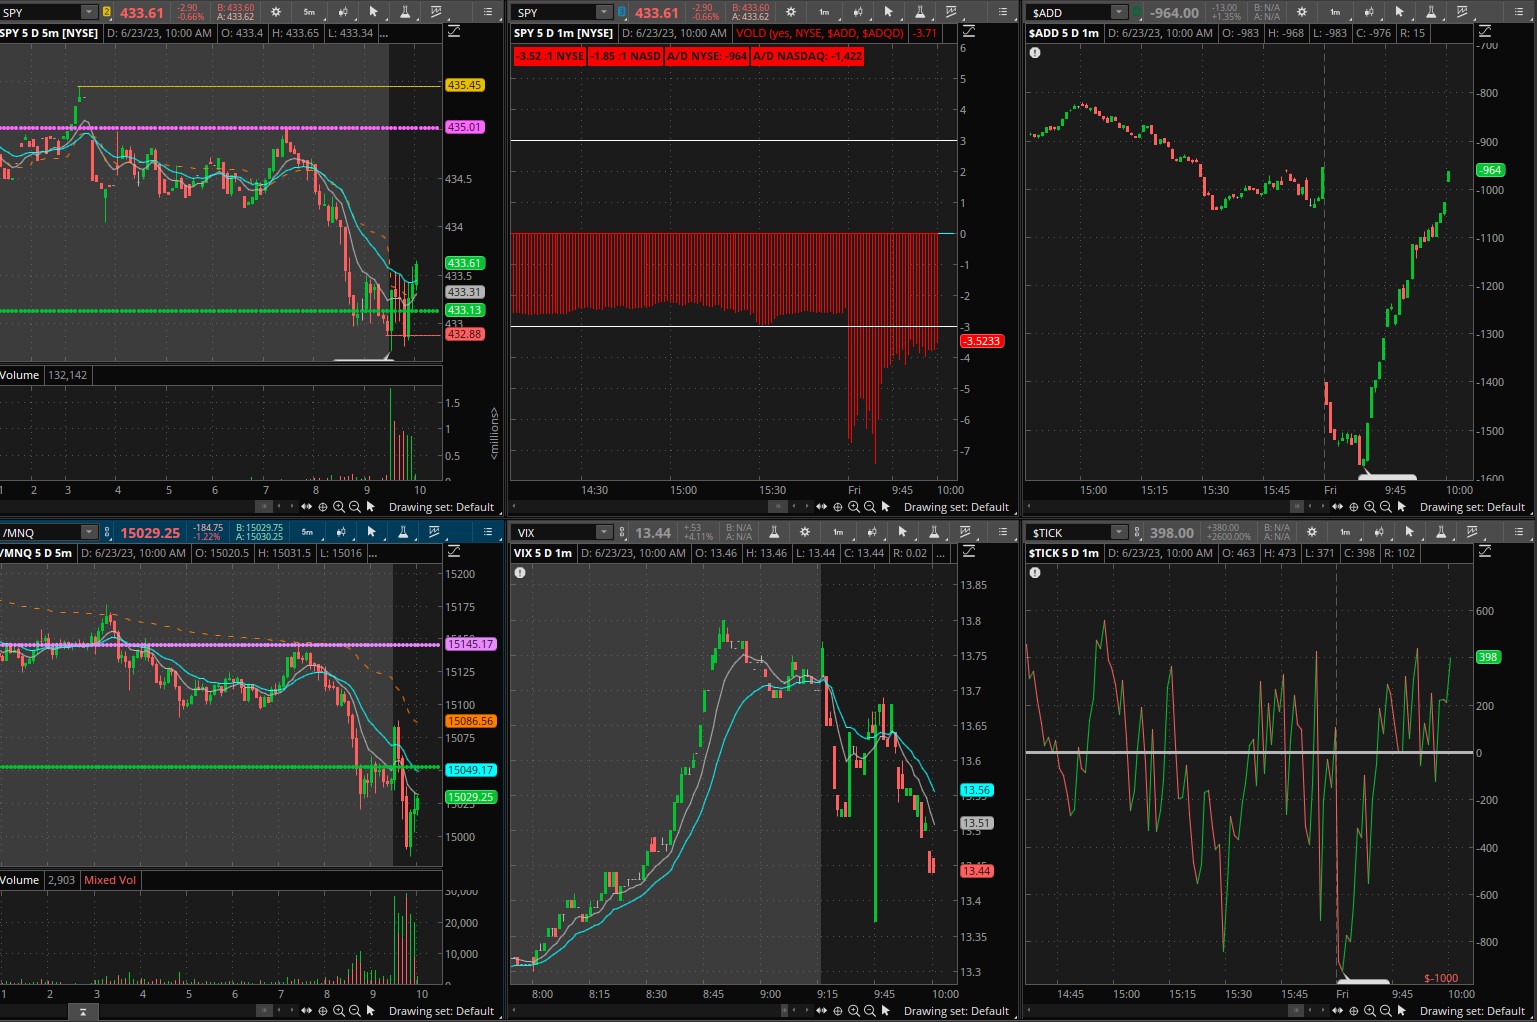Zoom in on VIX chart bottom bar

point(854,1011)
